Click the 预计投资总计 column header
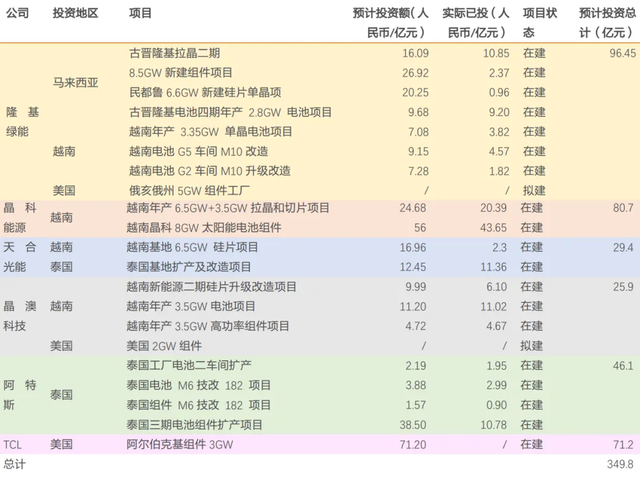This screenshot has width=640, height=483. [607, 22]
